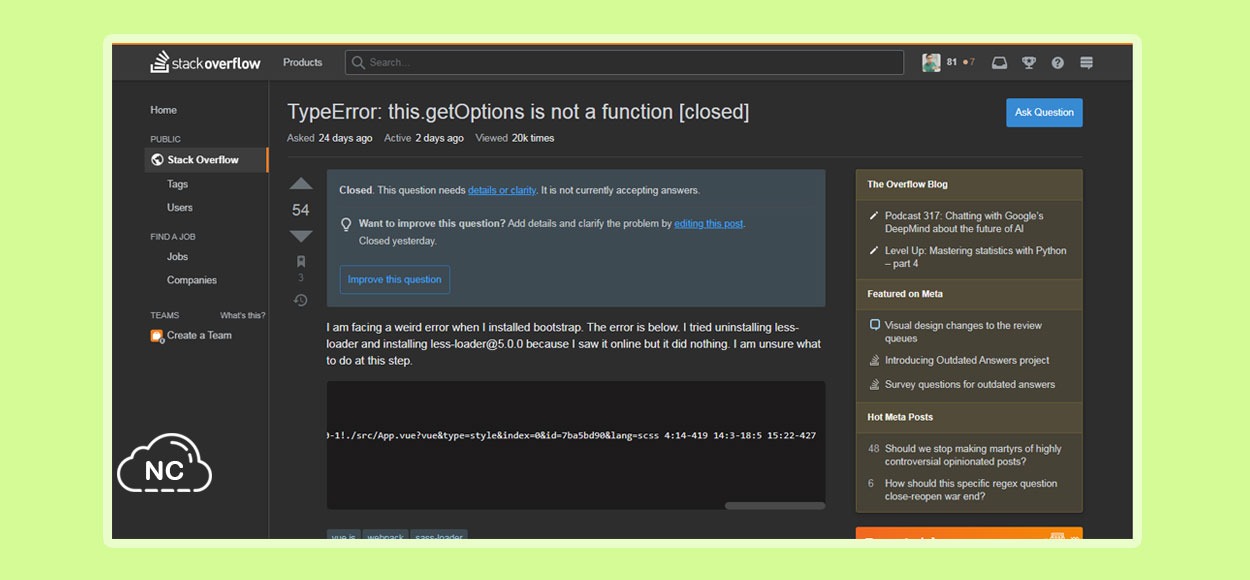This screenshot has width=1250, height=580.
Task: Click the search magnifier icon
Action: click(358, 62)
